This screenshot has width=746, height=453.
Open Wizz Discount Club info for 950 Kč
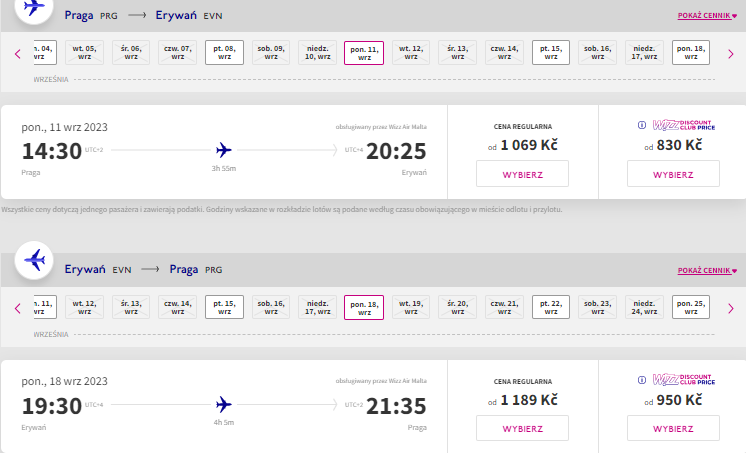642,380
